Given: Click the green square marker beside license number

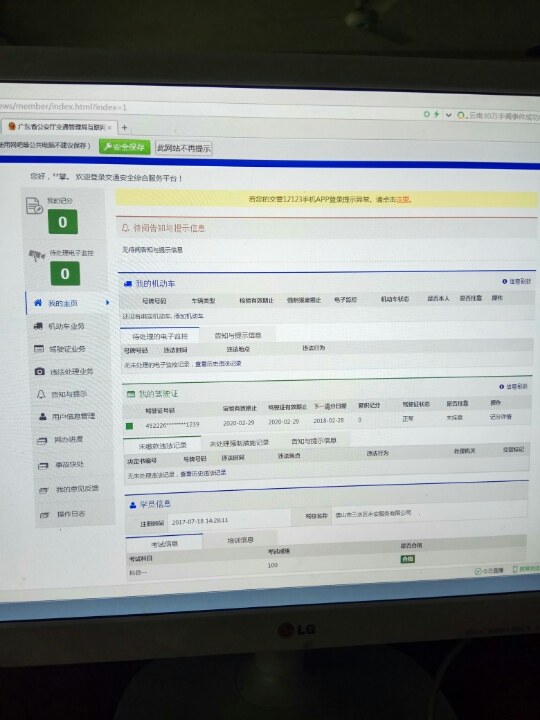Looking at the screenshot, I should 129,426.
